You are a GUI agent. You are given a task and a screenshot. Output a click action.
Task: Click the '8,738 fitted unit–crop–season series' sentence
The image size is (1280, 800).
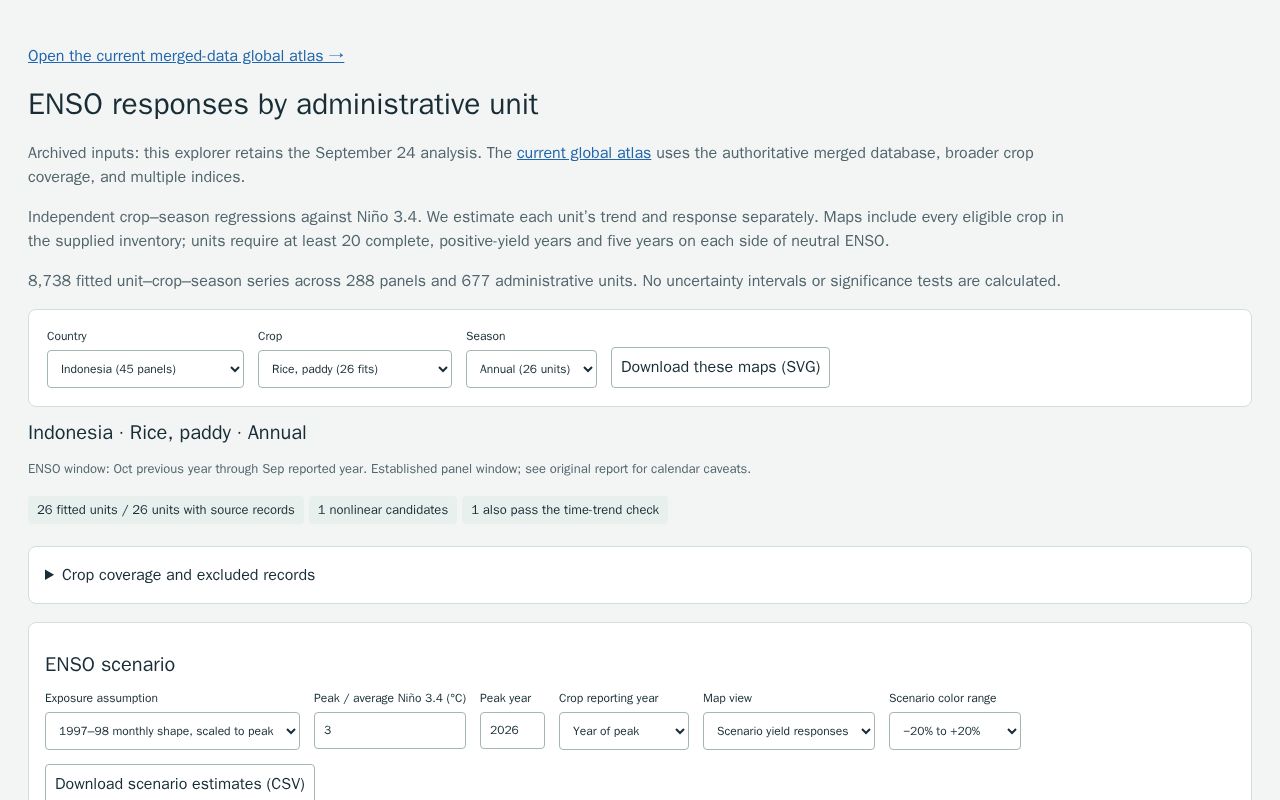click(x=544, y=281)
